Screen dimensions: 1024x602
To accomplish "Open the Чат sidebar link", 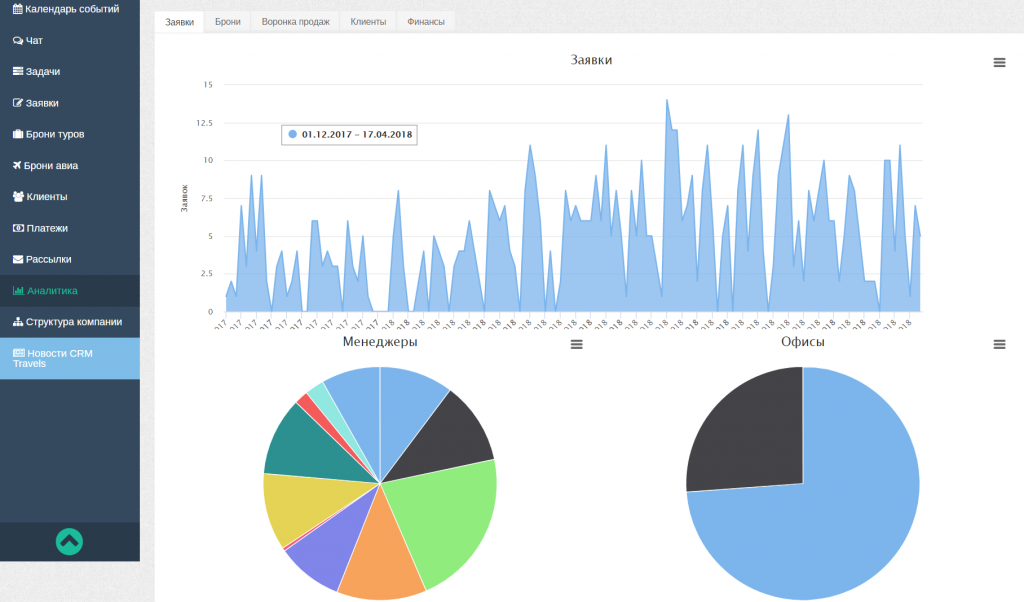I will 70,40.
